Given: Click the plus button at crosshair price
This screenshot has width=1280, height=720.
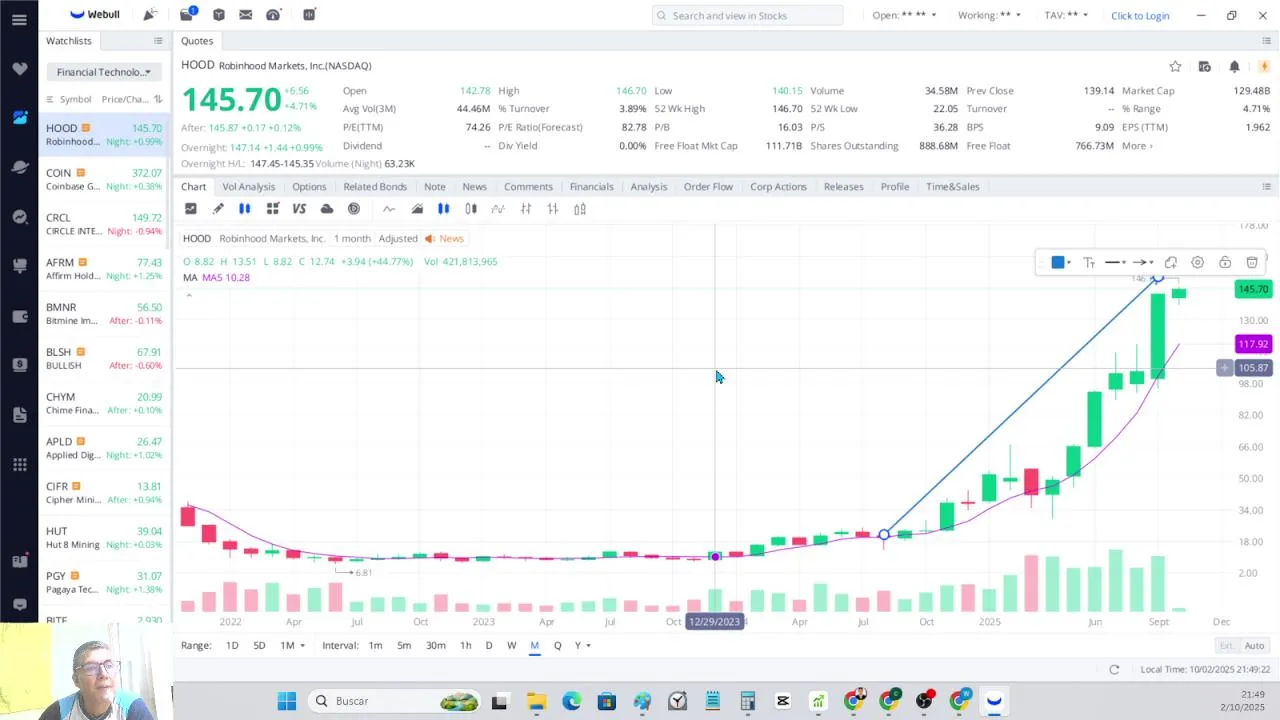Looking at the screenshot, I should click(1224, 368).
